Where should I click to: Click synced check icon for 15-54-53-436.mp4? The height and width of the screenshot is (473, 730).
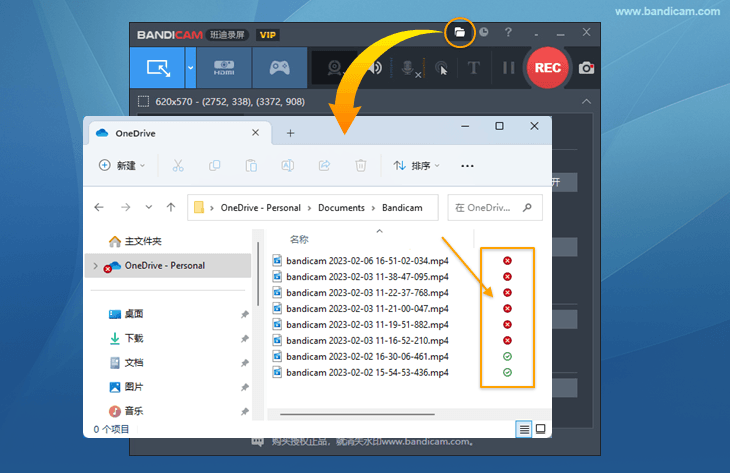coord(507,372)
